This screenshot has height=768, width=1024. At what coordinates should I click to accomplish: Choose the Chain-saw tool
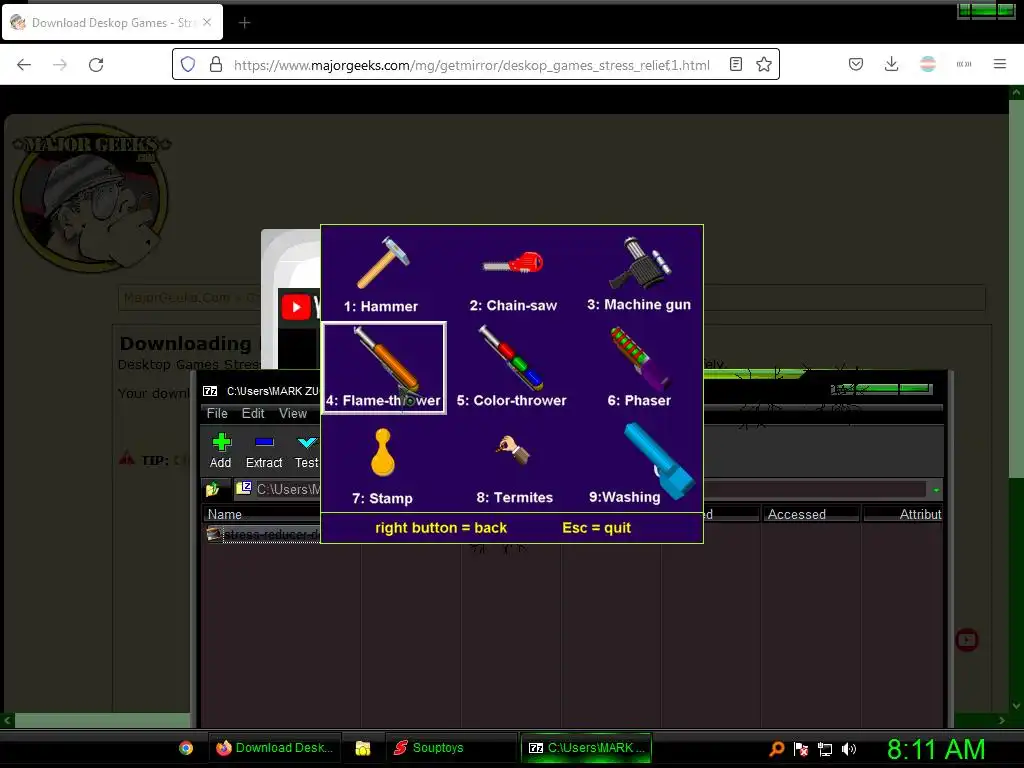pos(513,274)
